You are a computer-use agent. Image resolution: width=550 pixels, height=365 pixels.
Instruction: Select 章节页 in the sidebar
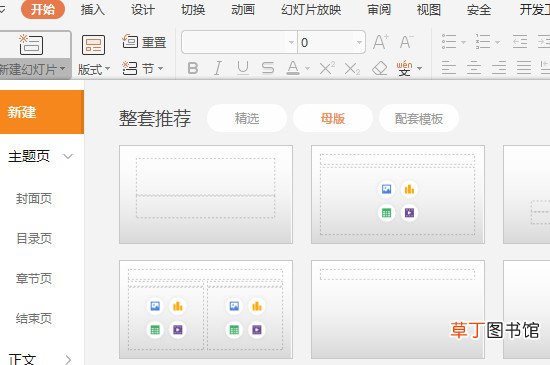click(34, 278)
